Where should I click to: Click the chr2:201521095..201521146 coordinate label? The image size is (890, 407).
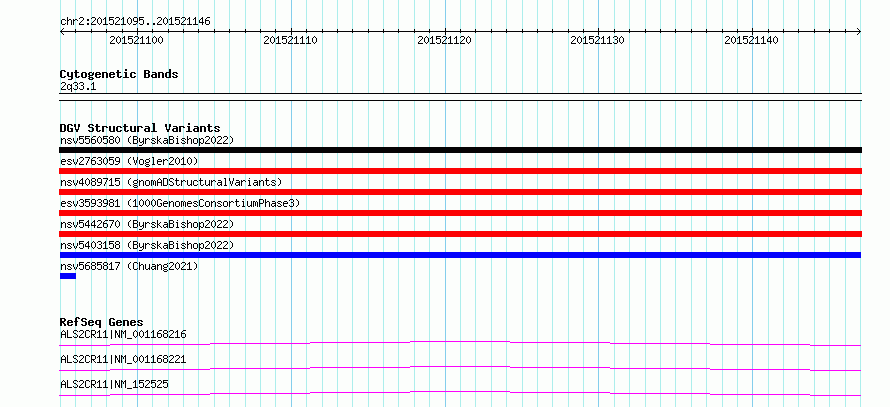click(x=135, y=22)
